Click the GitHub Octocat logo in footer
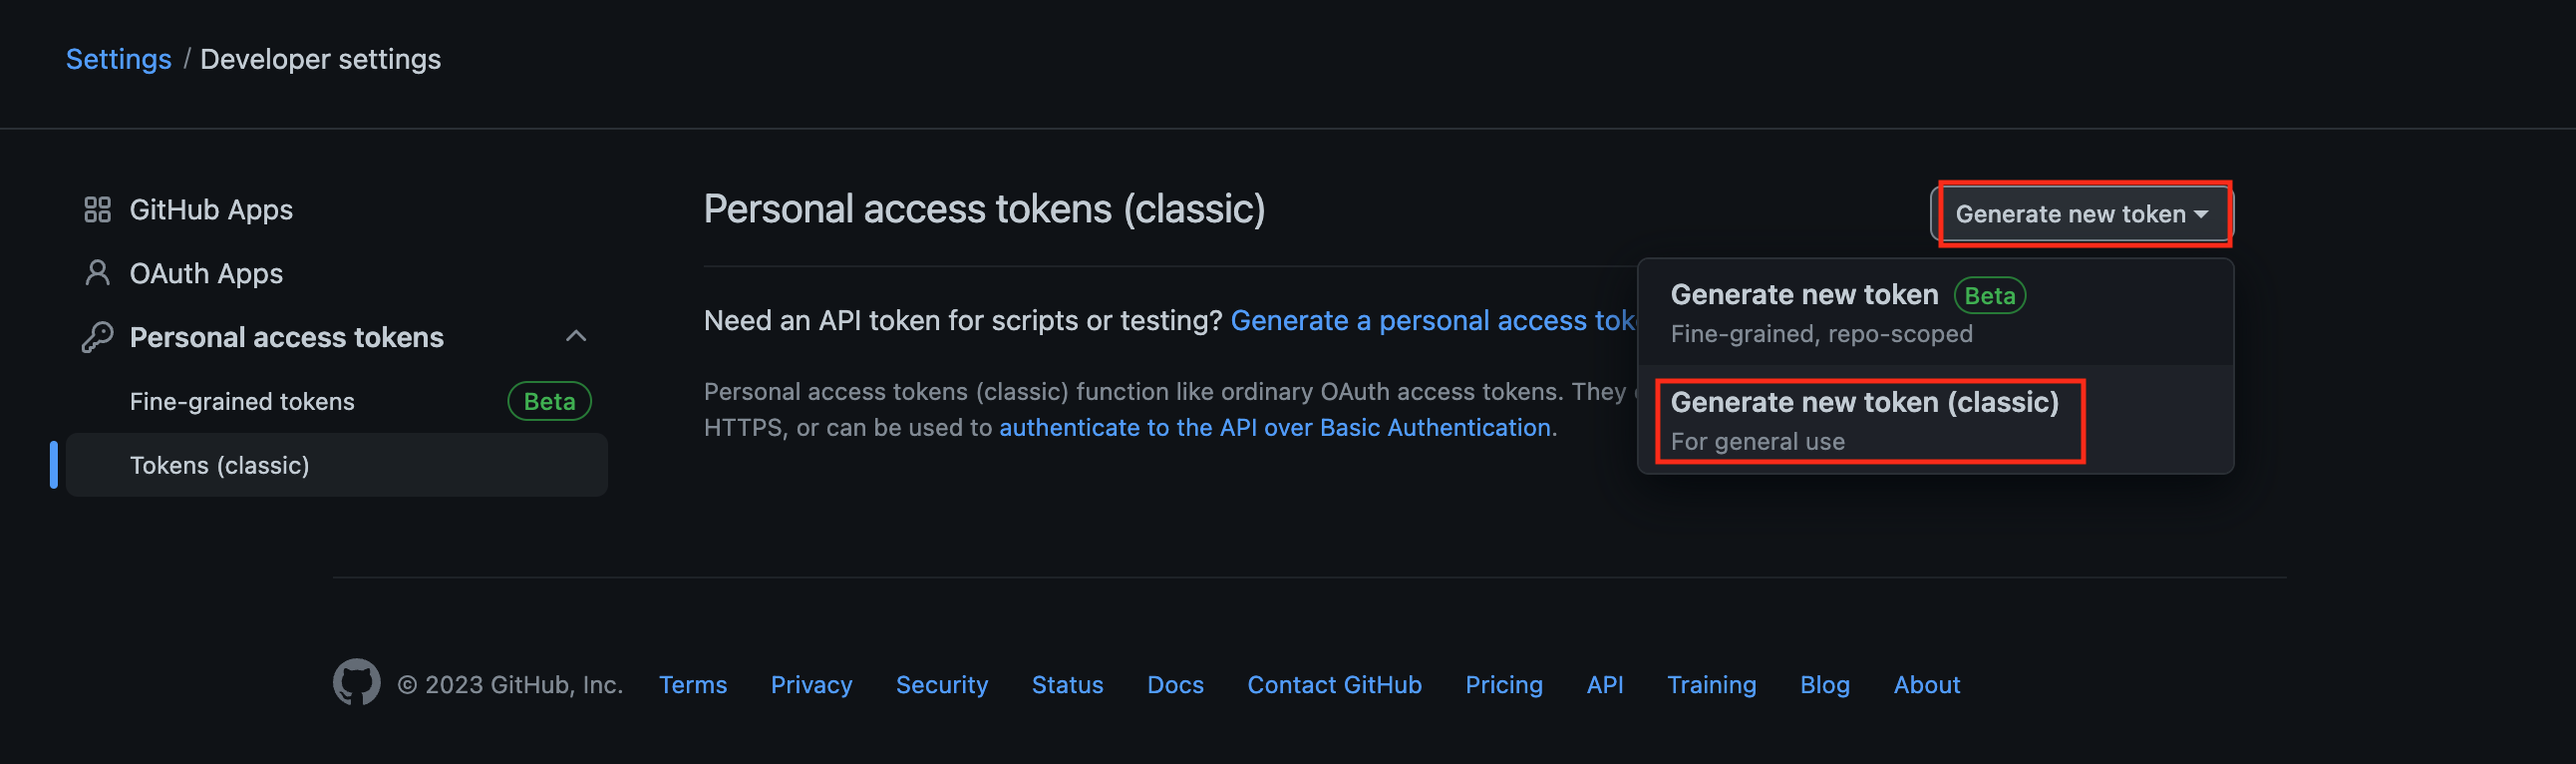Image resolution: width=2576 pixels, height=764 pixels. [x=356, y=683]
